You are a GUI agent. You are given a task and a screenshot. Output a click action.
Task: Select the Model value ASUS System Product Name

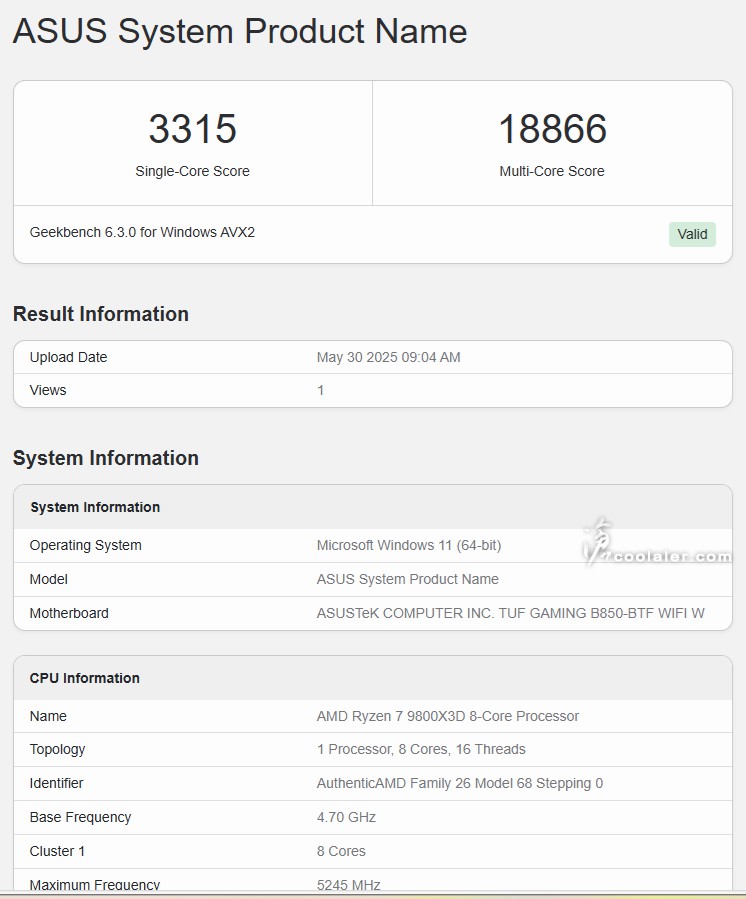(408, 579)
